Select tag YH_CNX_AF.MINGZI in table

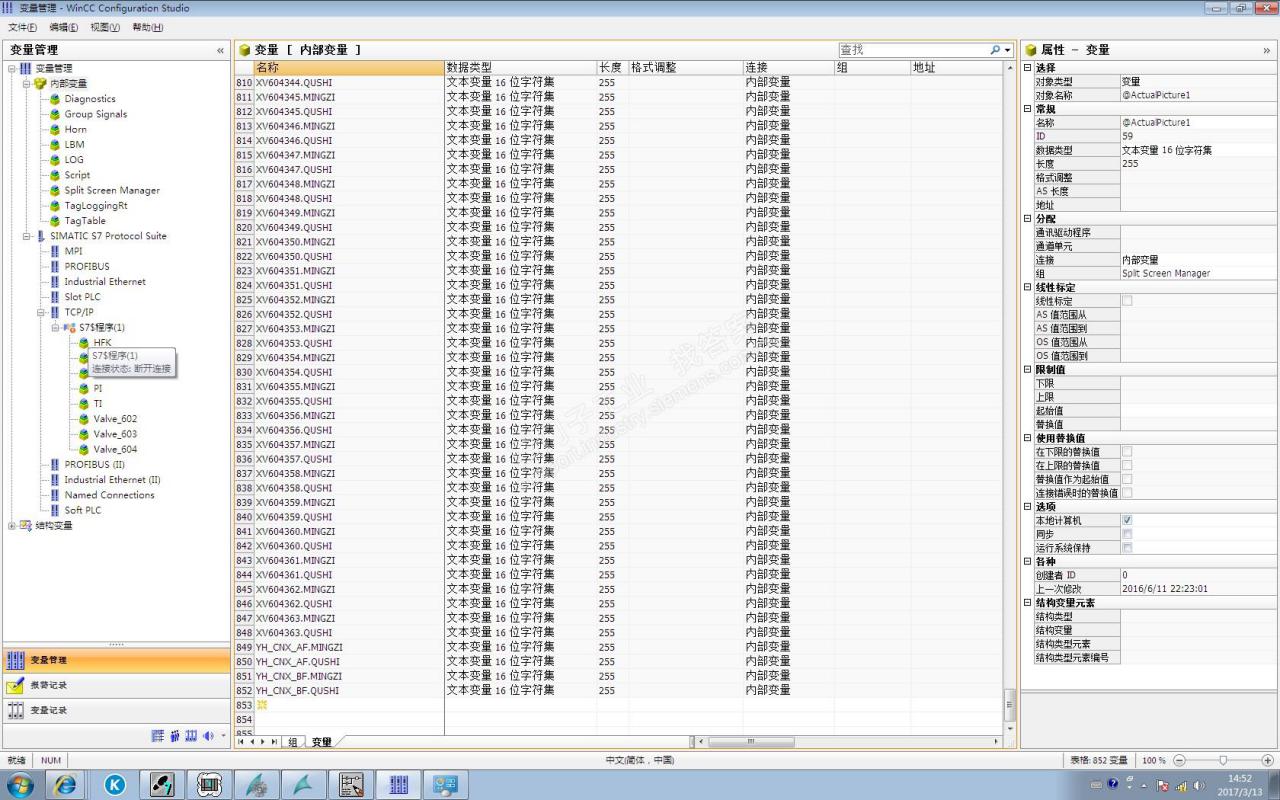(349, 647)
